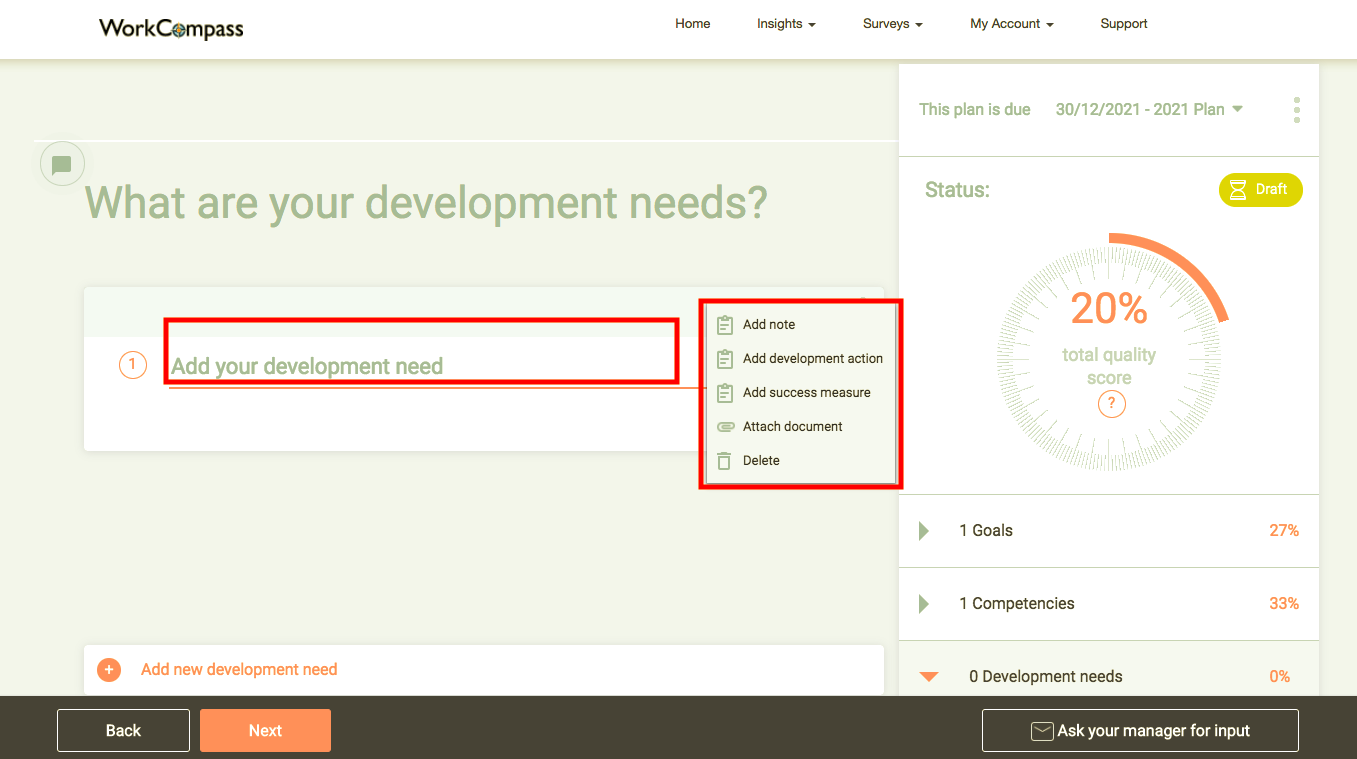
Task: Click the Attach document paperclip icon
Action: 724,426
